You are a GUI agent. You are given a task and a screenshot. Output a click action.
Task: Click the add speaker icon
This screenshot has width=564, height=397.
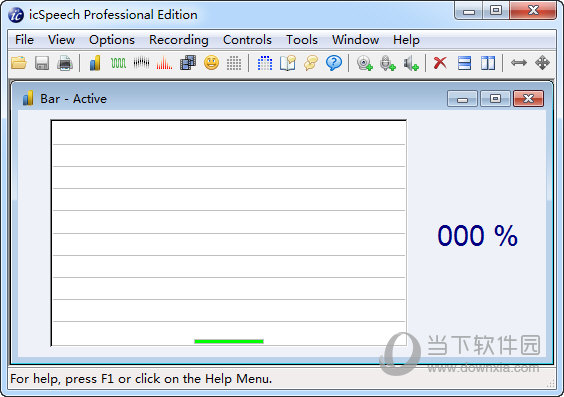411,63
